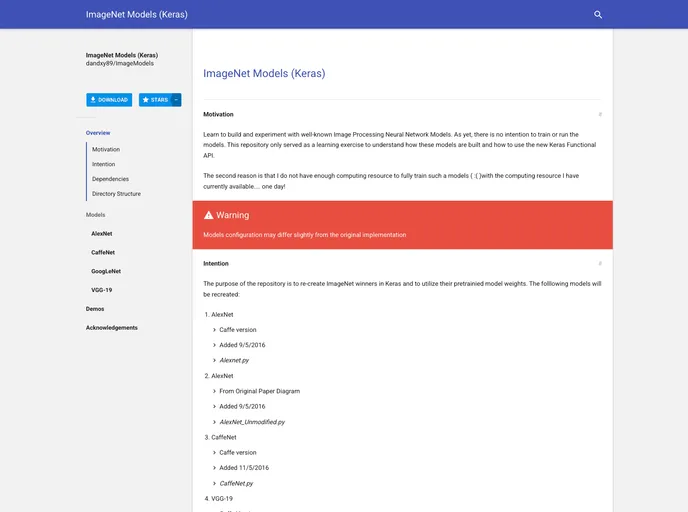Click the page heading ImageNet Models (Keras)

[x=264, y=73]
